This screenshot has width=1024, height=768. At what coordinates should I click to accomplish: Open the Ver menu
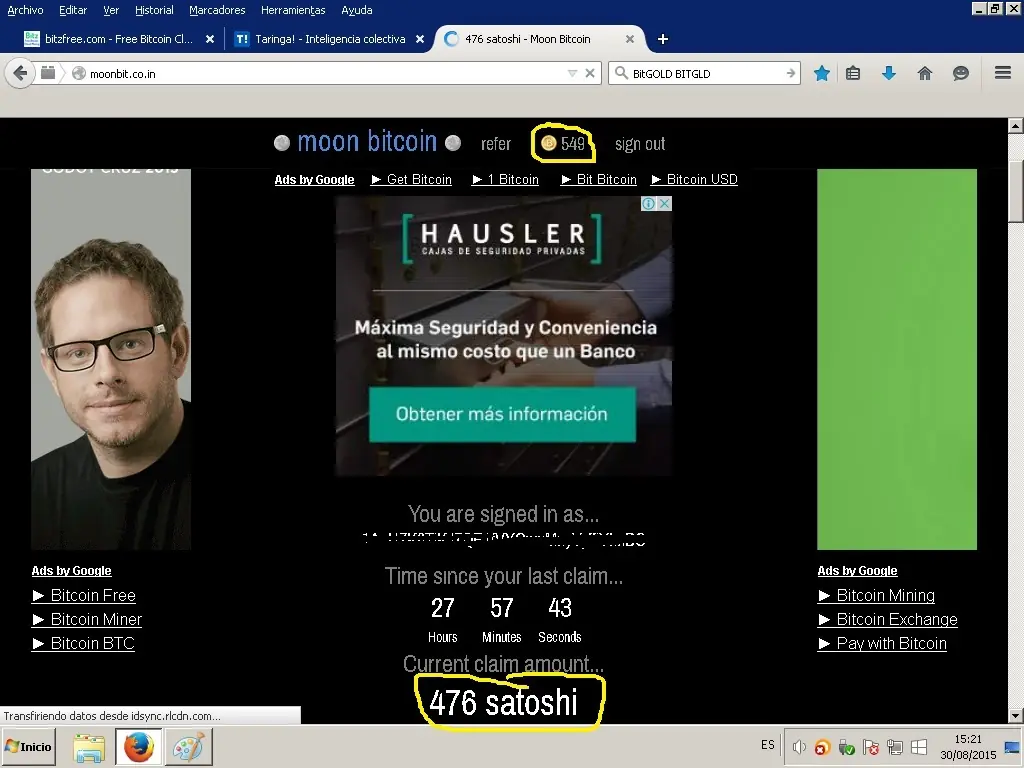[x=111, y=10]
